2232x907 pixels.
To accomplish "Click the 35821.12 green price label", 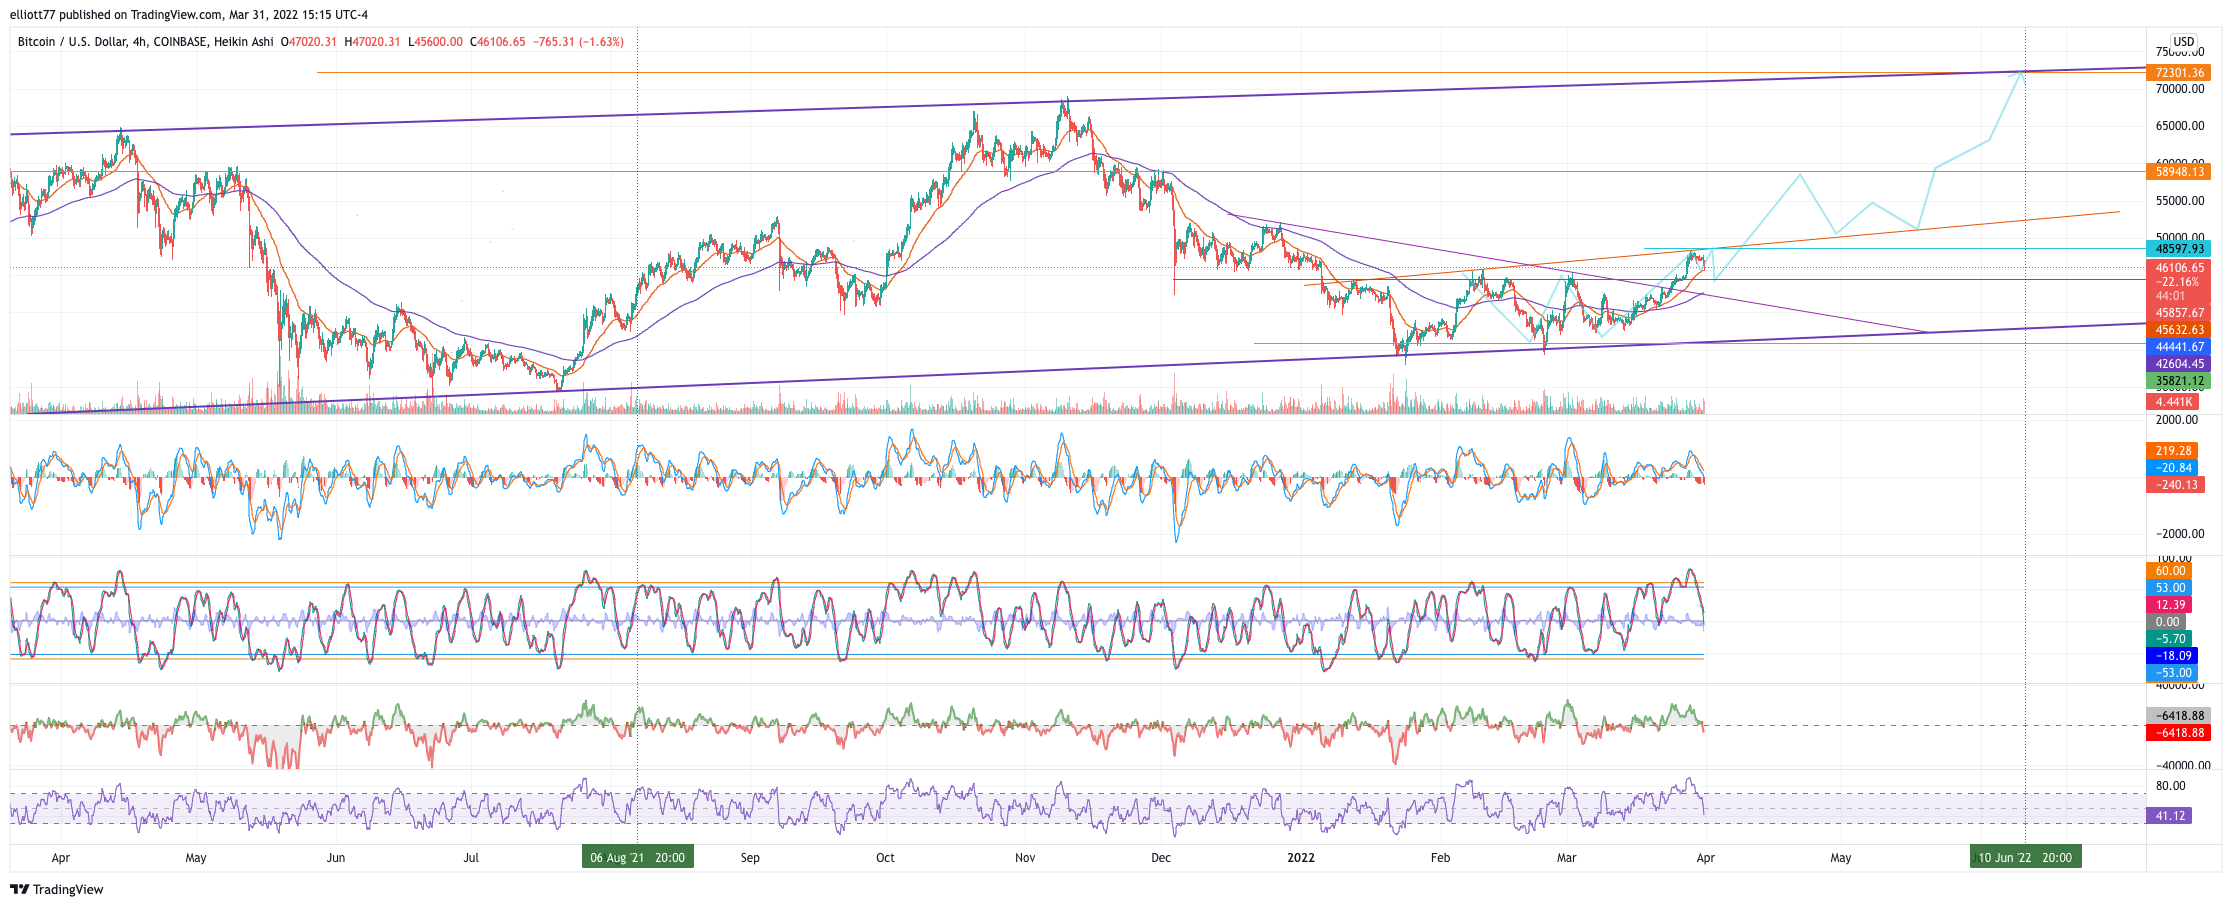I will click(2178, 381).
